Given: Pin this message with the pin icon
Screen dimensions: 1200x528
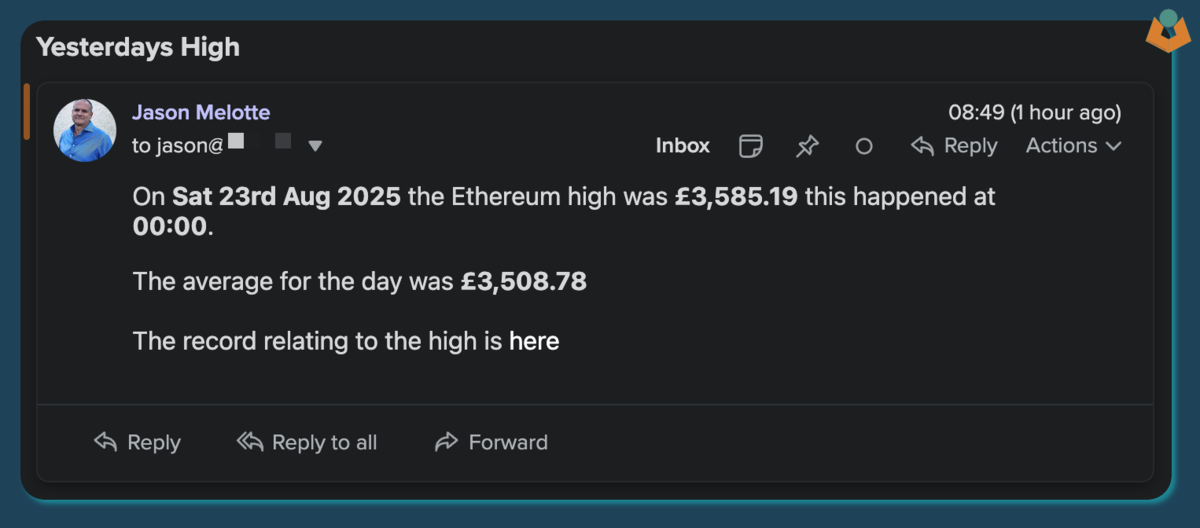Looking at the screenshot, I should tap(807, 146).
